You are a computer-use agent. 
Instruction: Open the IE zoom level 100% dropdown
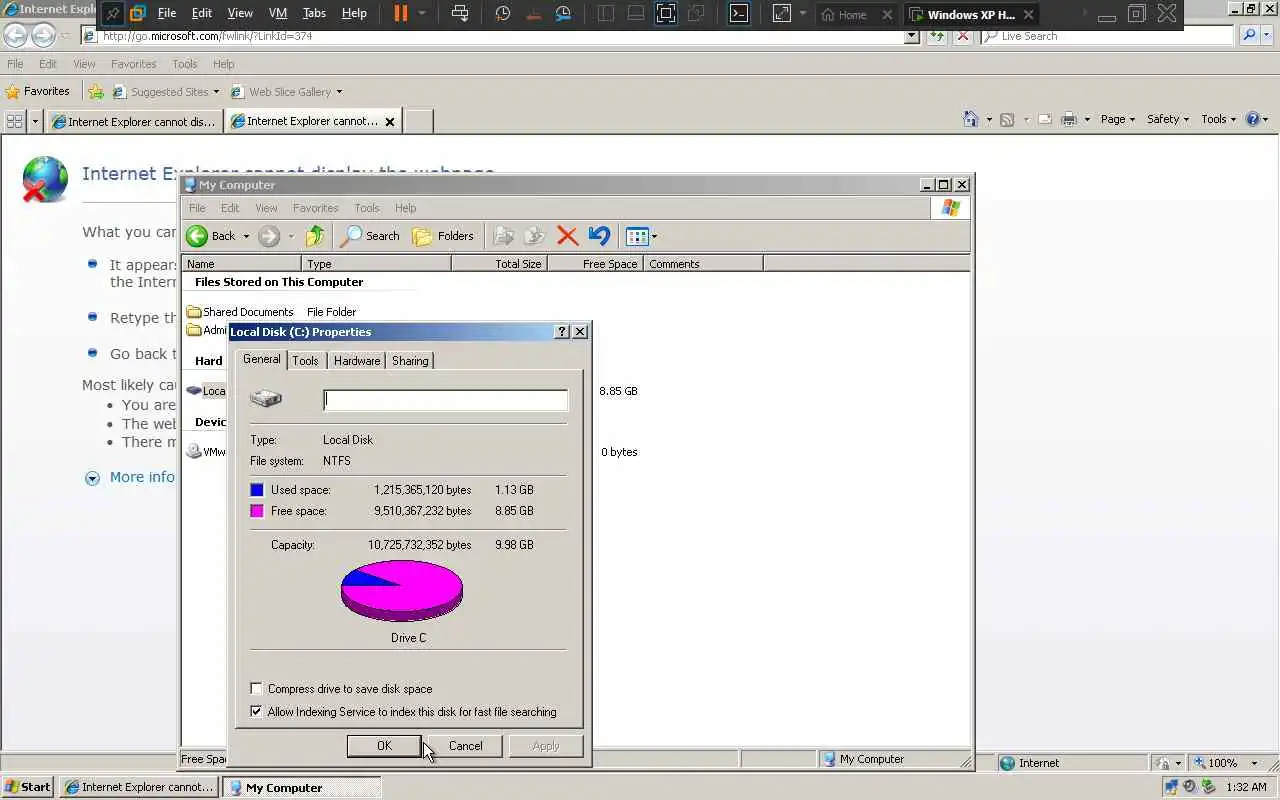point(1254,763)
